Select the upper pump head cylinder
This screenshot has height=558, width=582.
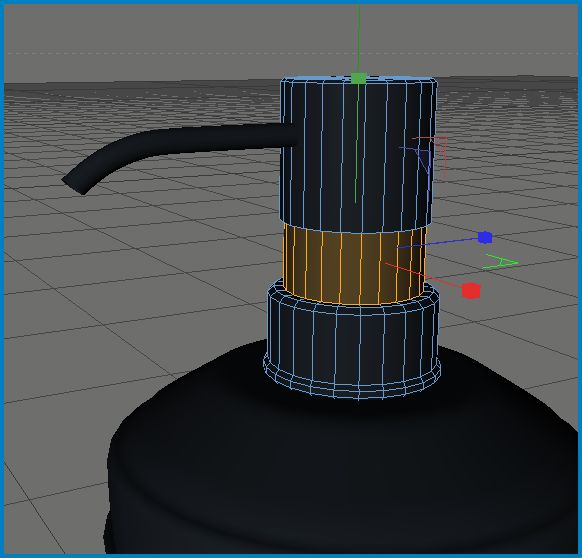tap(358, 154)
